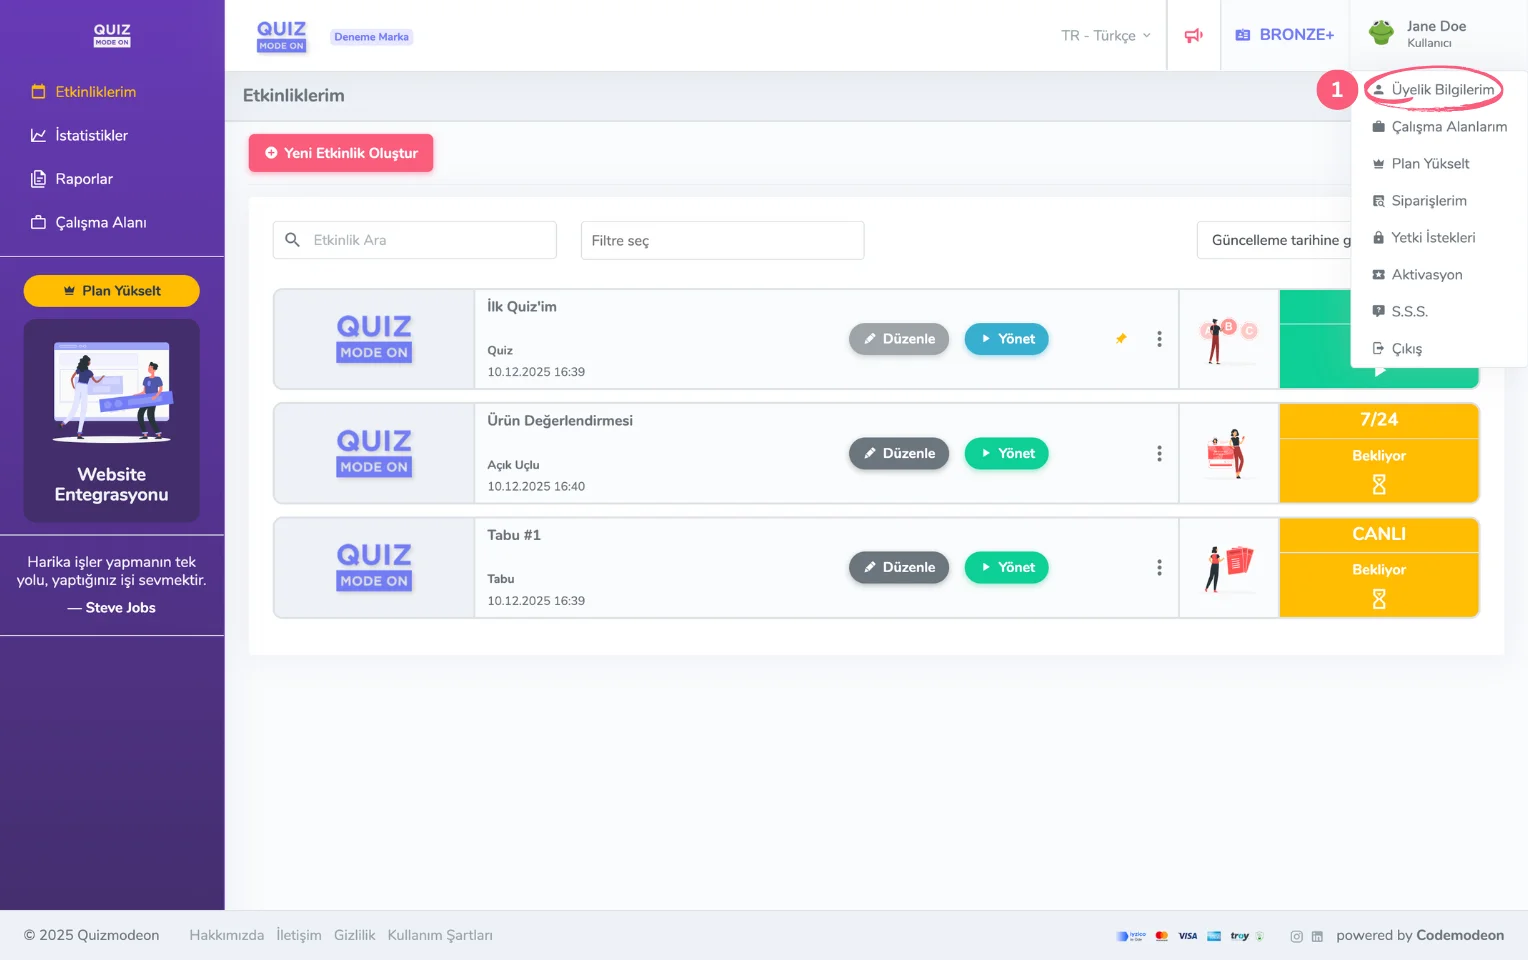Click the Instagram icon in footer
This screenshot has height=960, width=1528.
(1296, 937)
